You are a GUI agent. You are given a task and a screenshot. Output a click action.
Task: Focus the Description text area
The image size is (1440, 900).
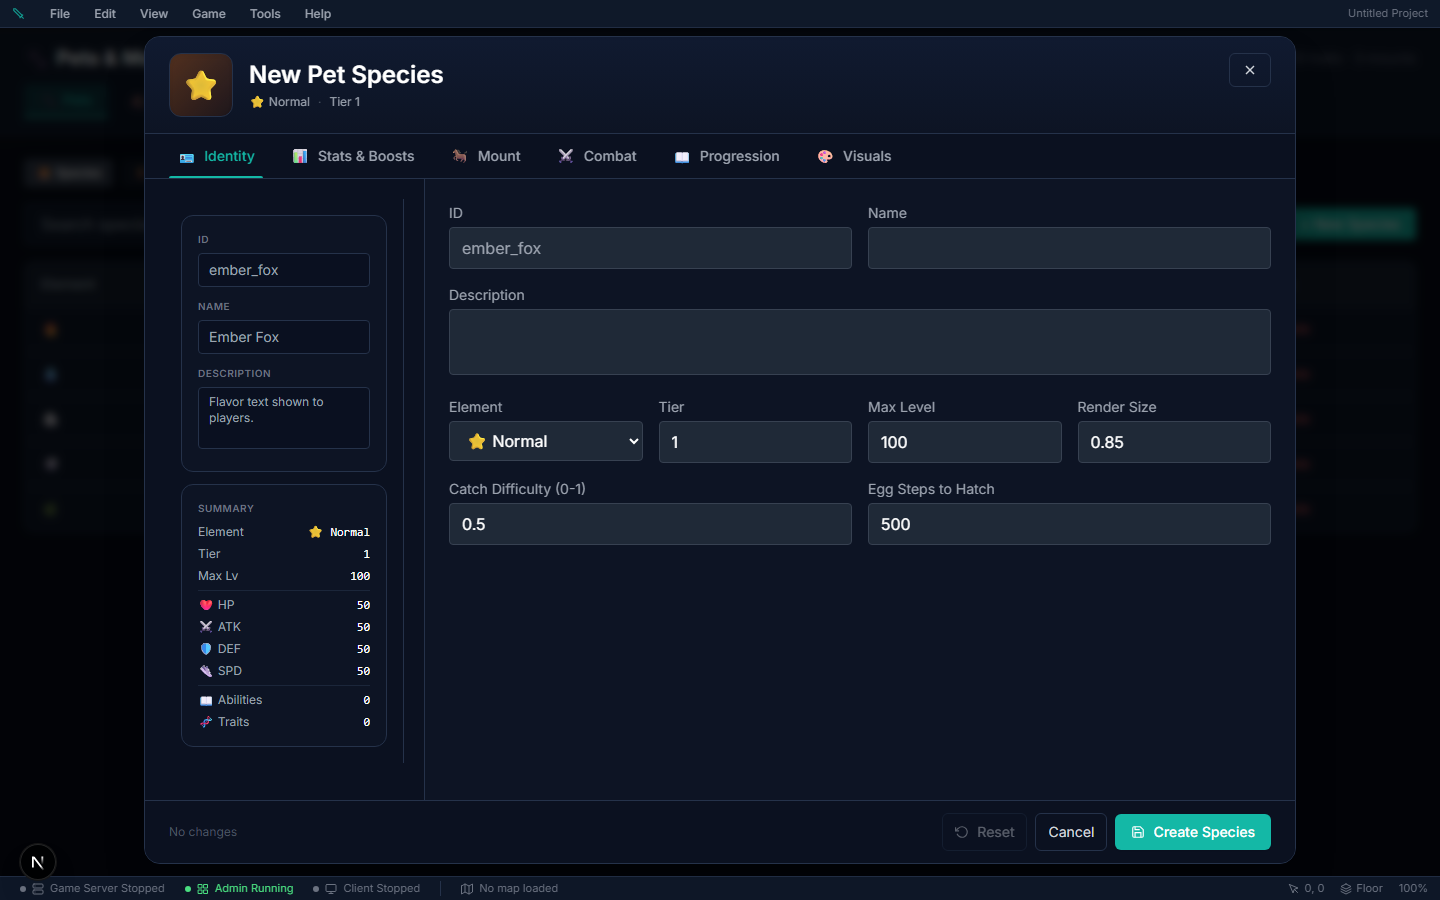tap(860, 342)
